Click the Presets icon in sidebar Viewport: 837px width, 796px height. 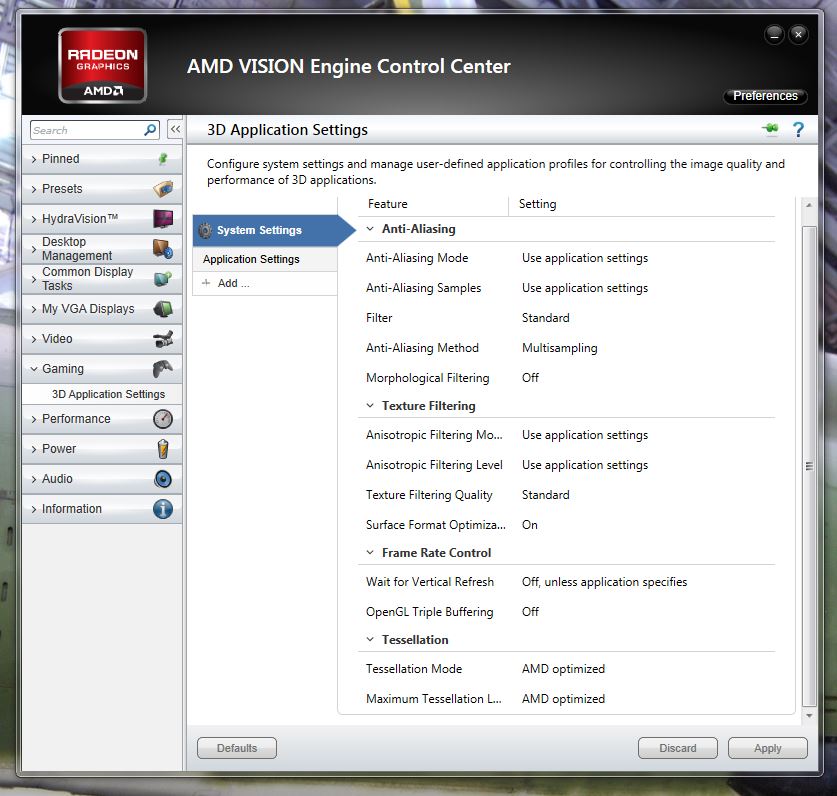(163, 188)
